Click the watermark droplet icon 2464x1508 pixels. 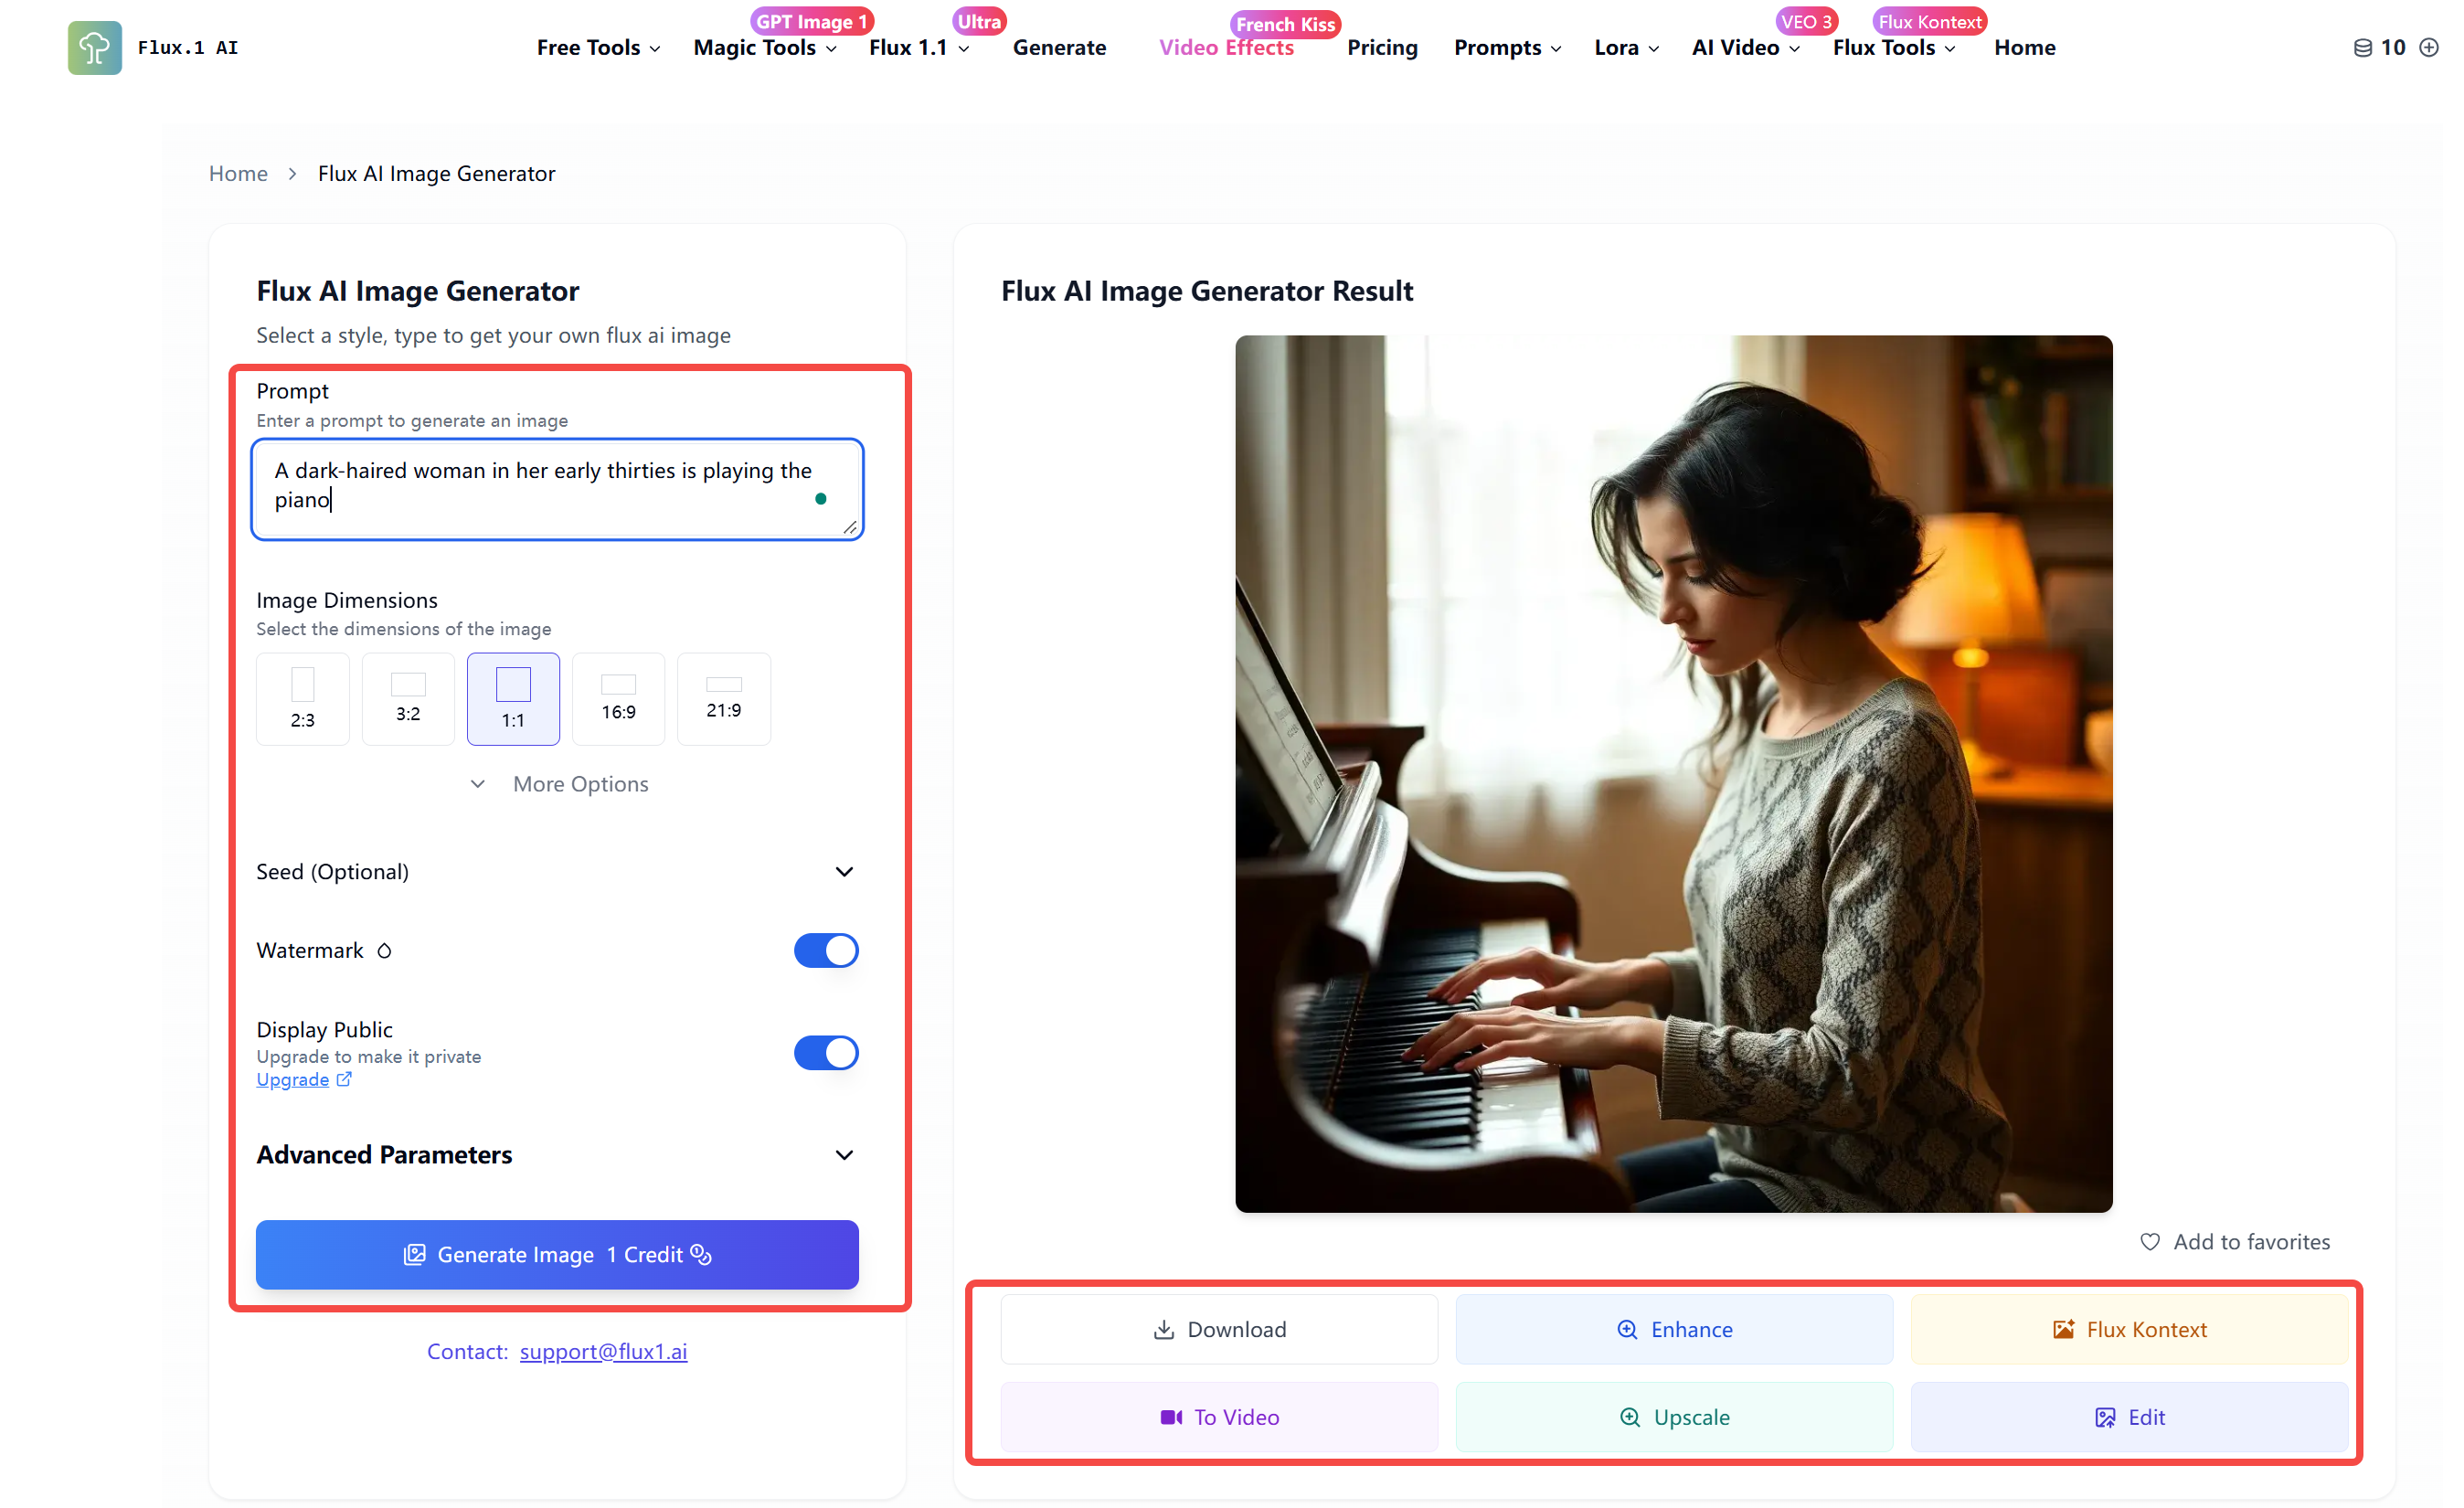(384, 950)
